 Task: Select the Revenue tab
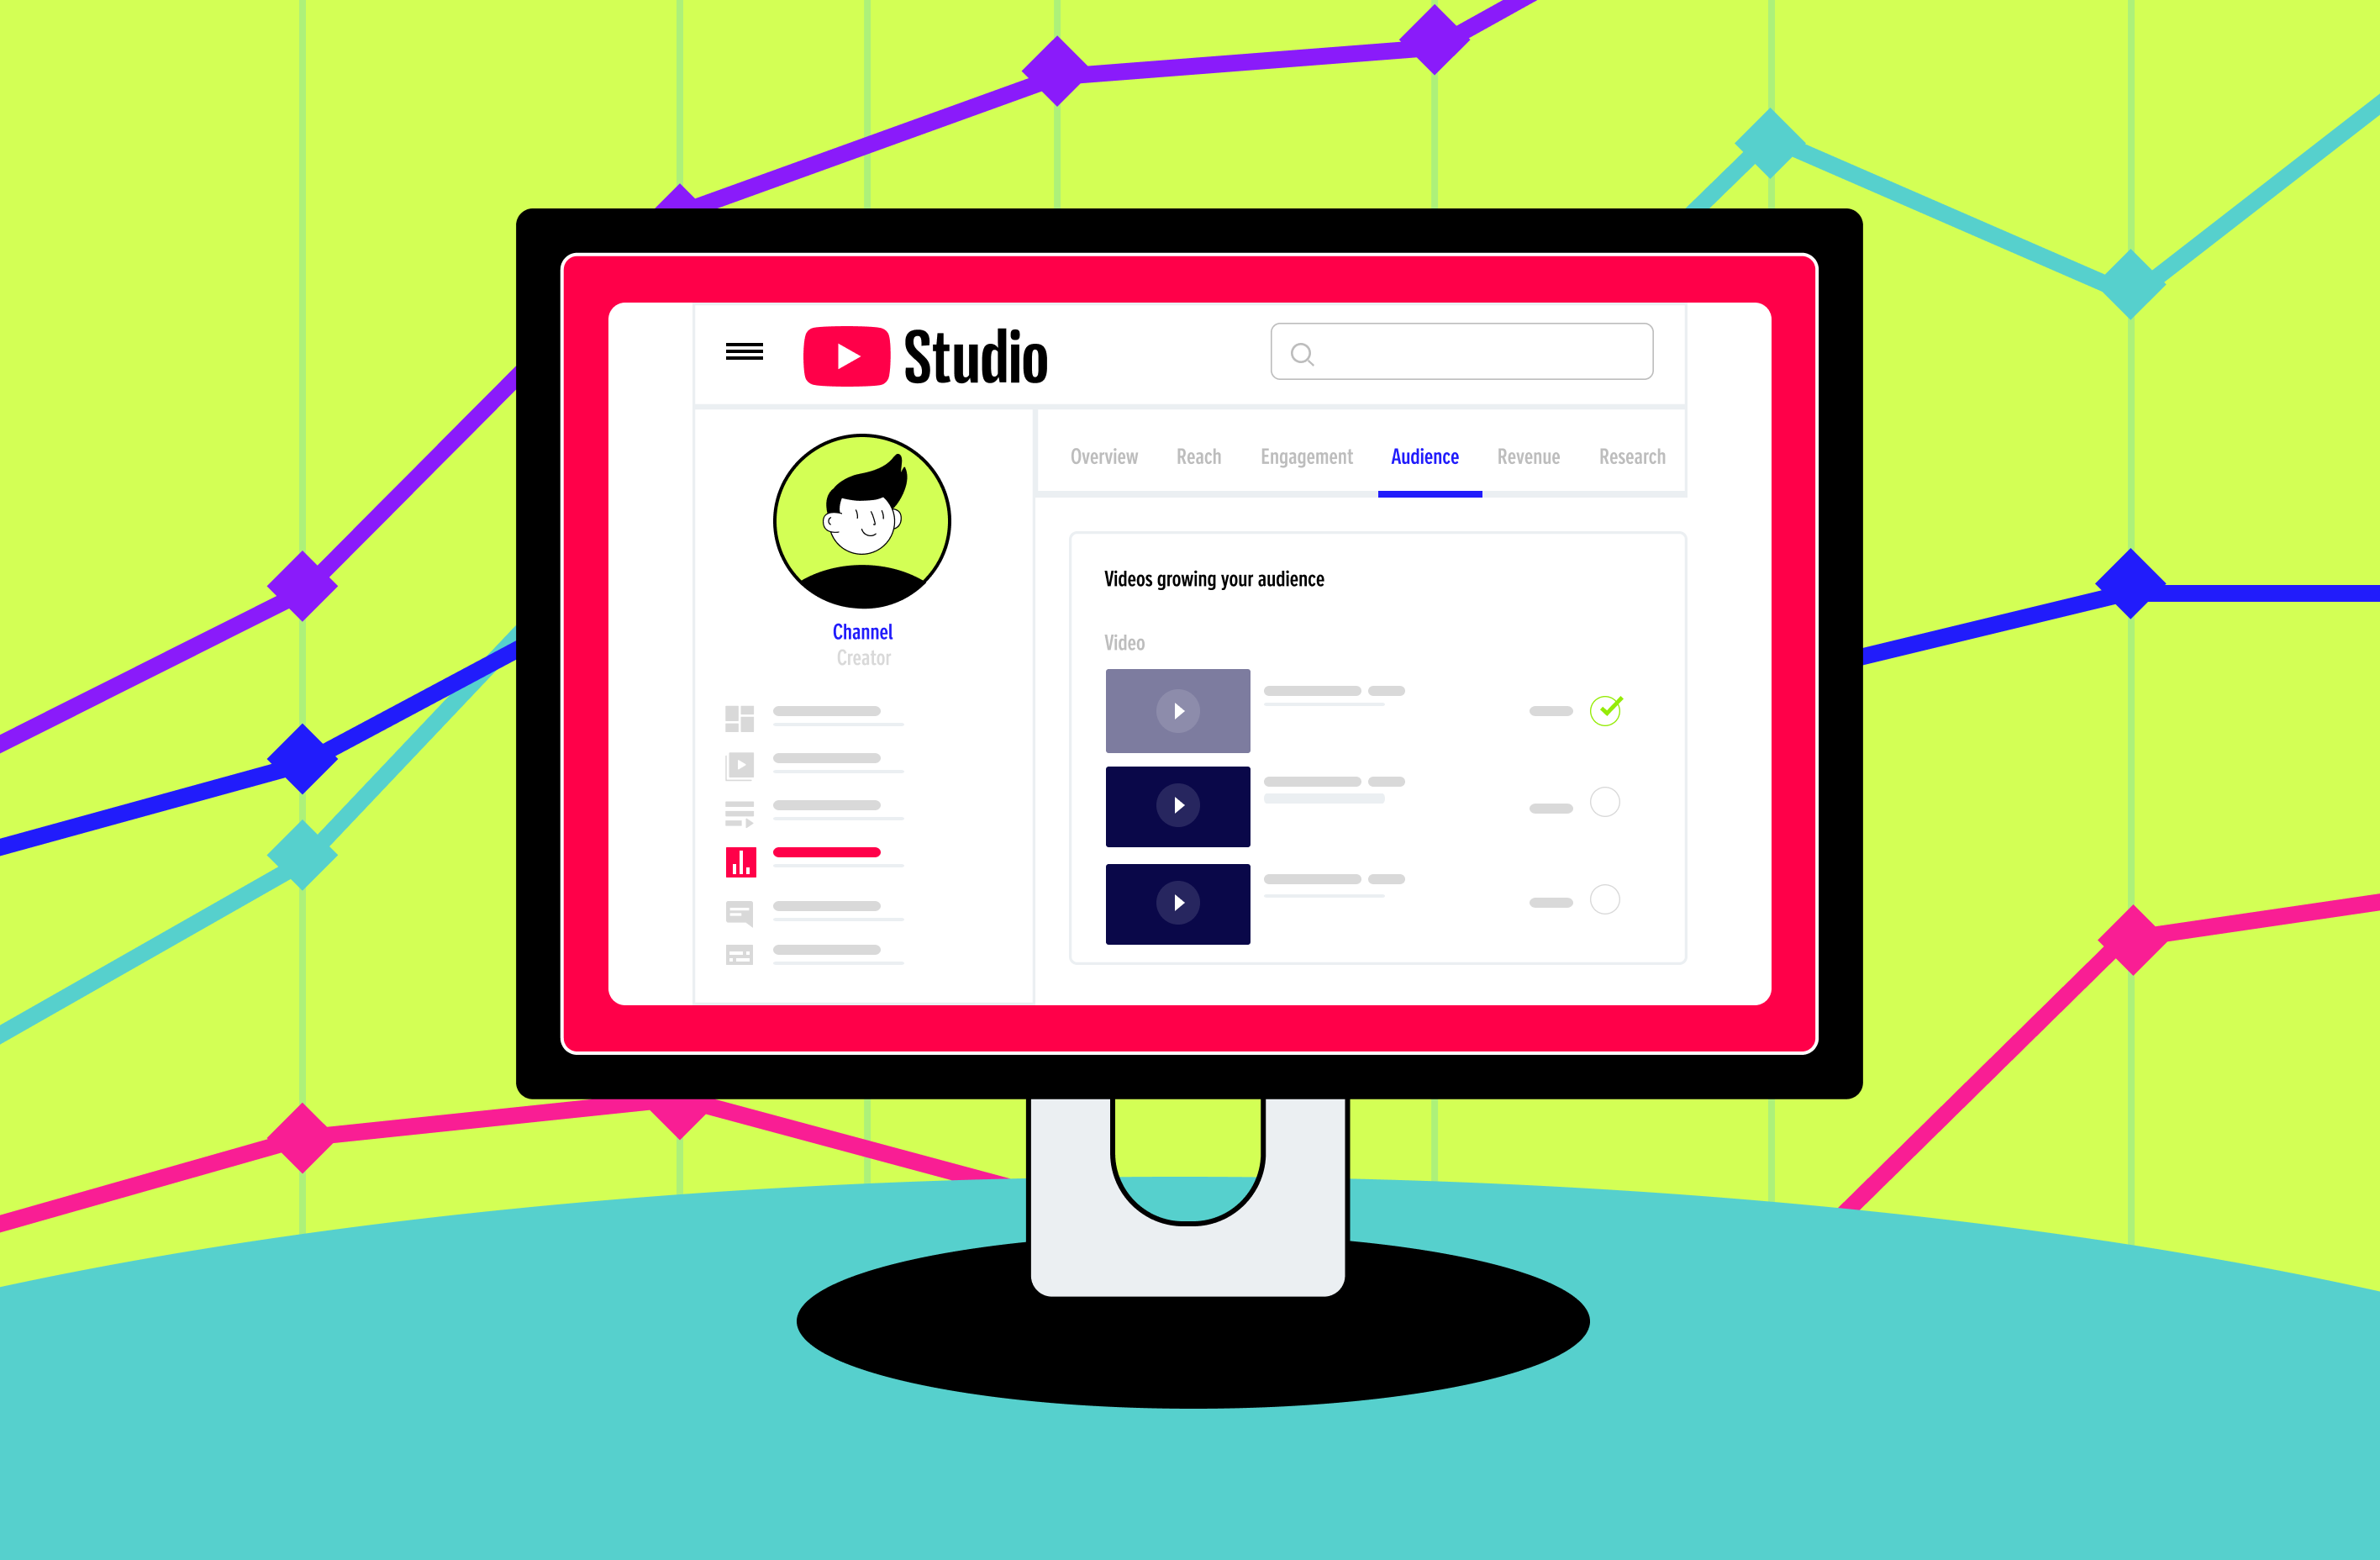(x=1529, y=456)
